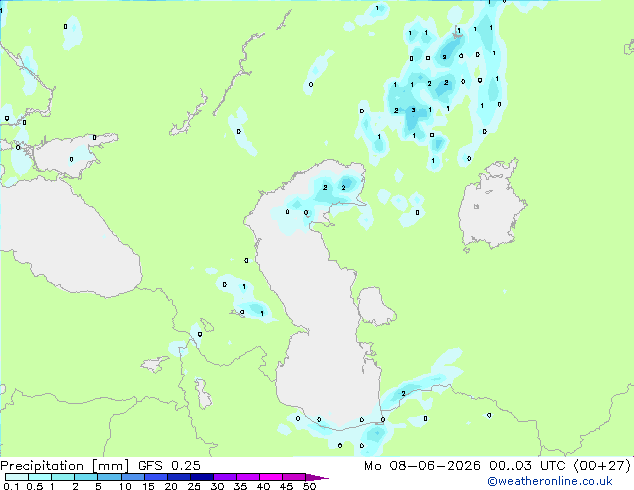Click the '(00+27)' forecast offset text

point(602,465)
